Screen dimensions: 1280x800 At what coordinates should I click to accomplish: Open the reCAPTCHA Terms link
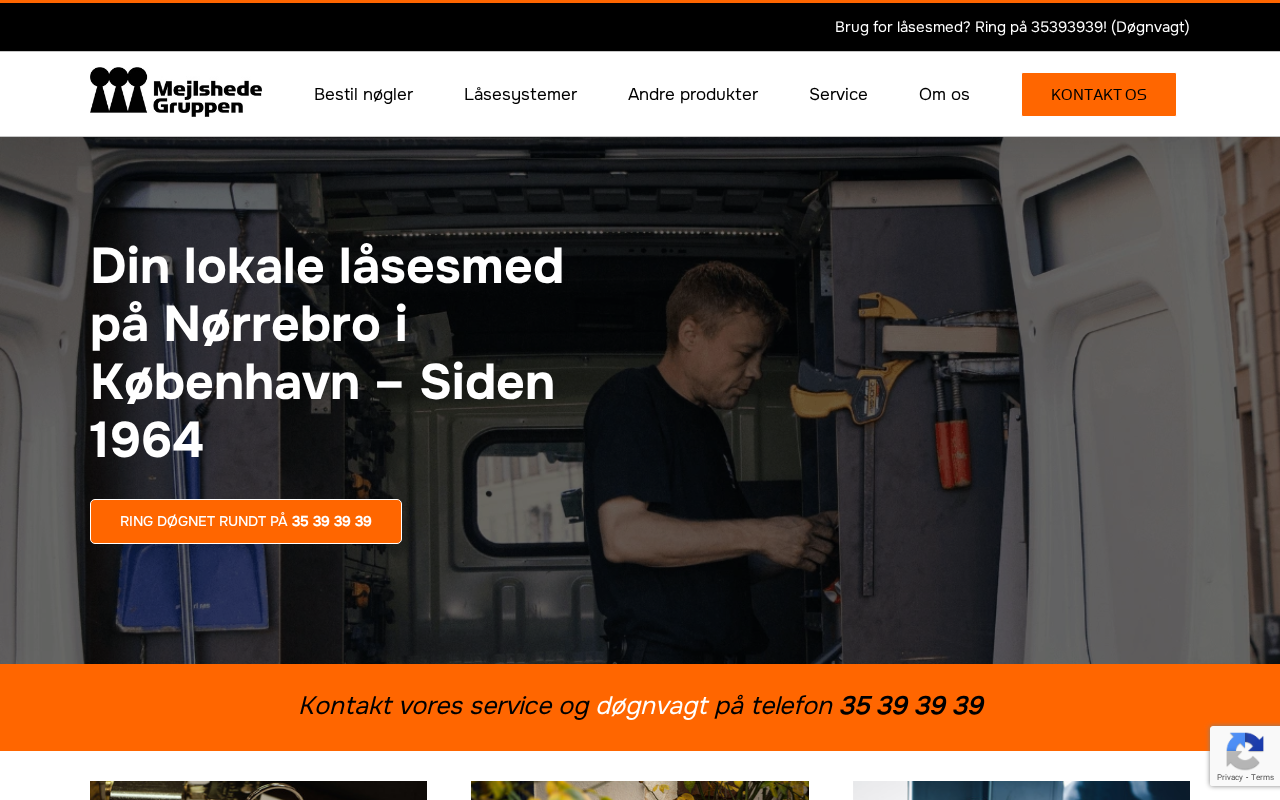(x=1262, y=777)
